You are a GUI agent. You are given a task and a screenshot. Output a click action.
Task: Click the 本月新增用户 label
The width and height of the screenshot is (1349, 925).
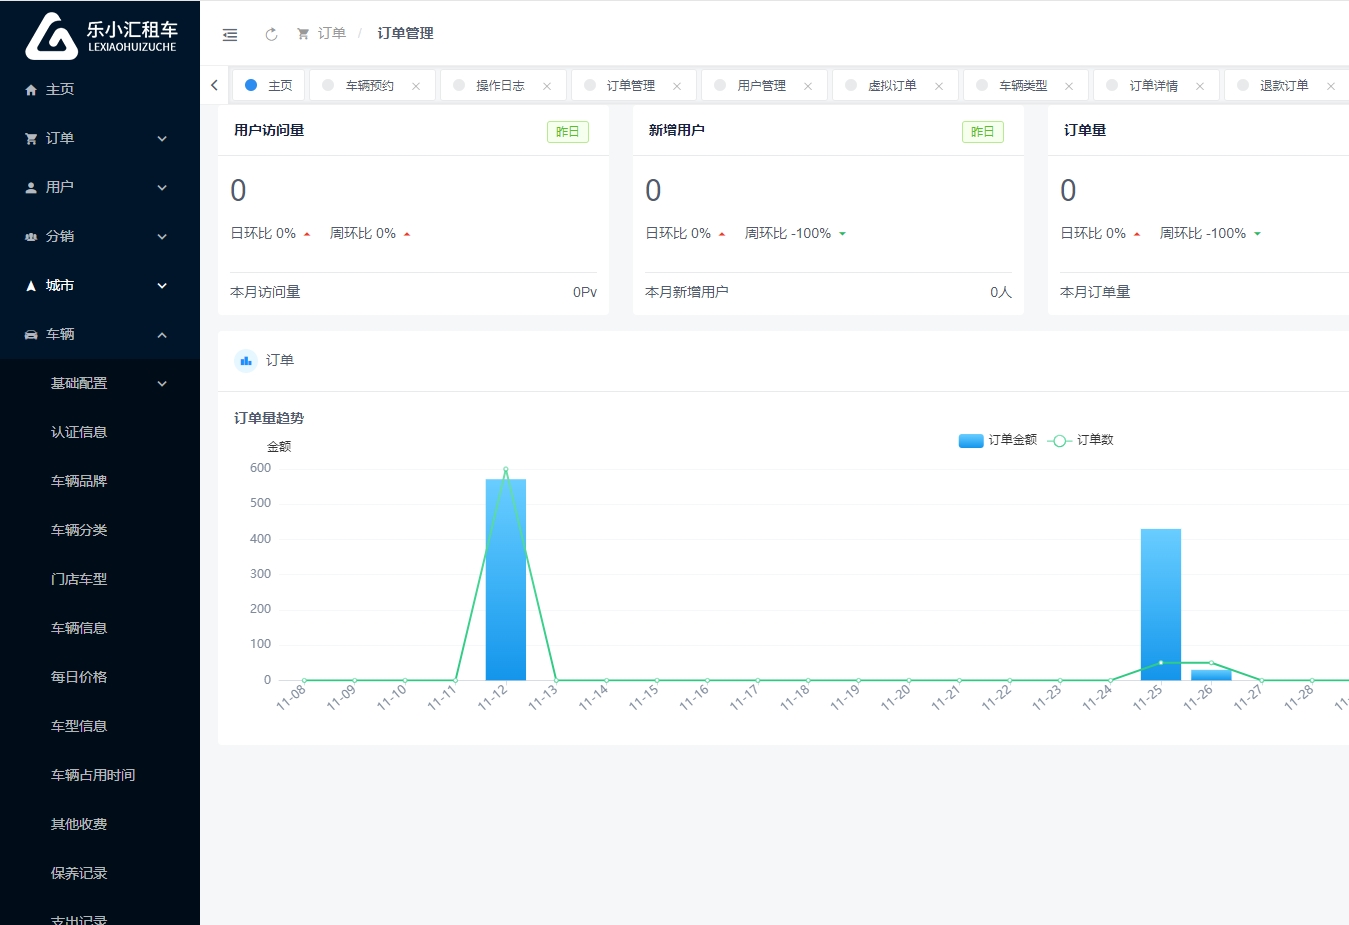pos(687,292)
